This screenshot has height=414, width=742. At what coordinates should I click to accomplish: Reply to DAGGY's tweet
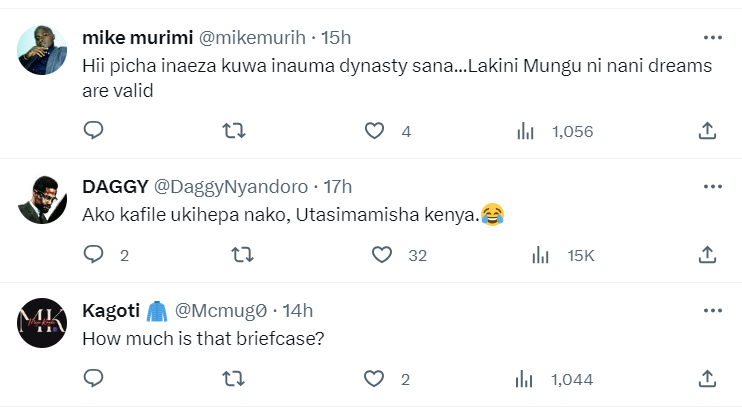(93, 255)
